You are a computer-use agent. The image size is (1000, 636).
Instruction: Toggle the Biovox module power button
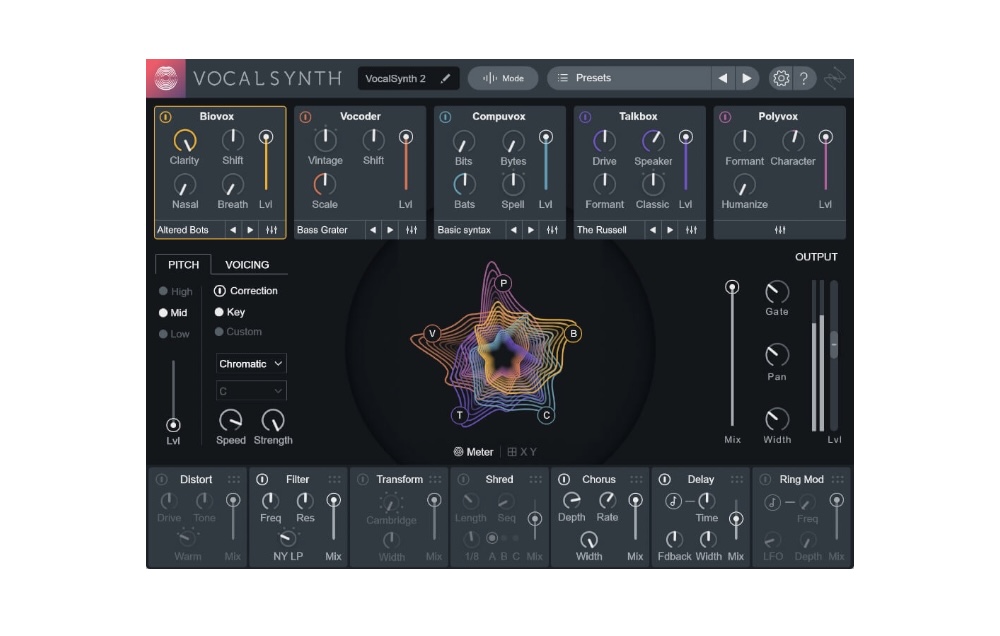coord(166,117)
